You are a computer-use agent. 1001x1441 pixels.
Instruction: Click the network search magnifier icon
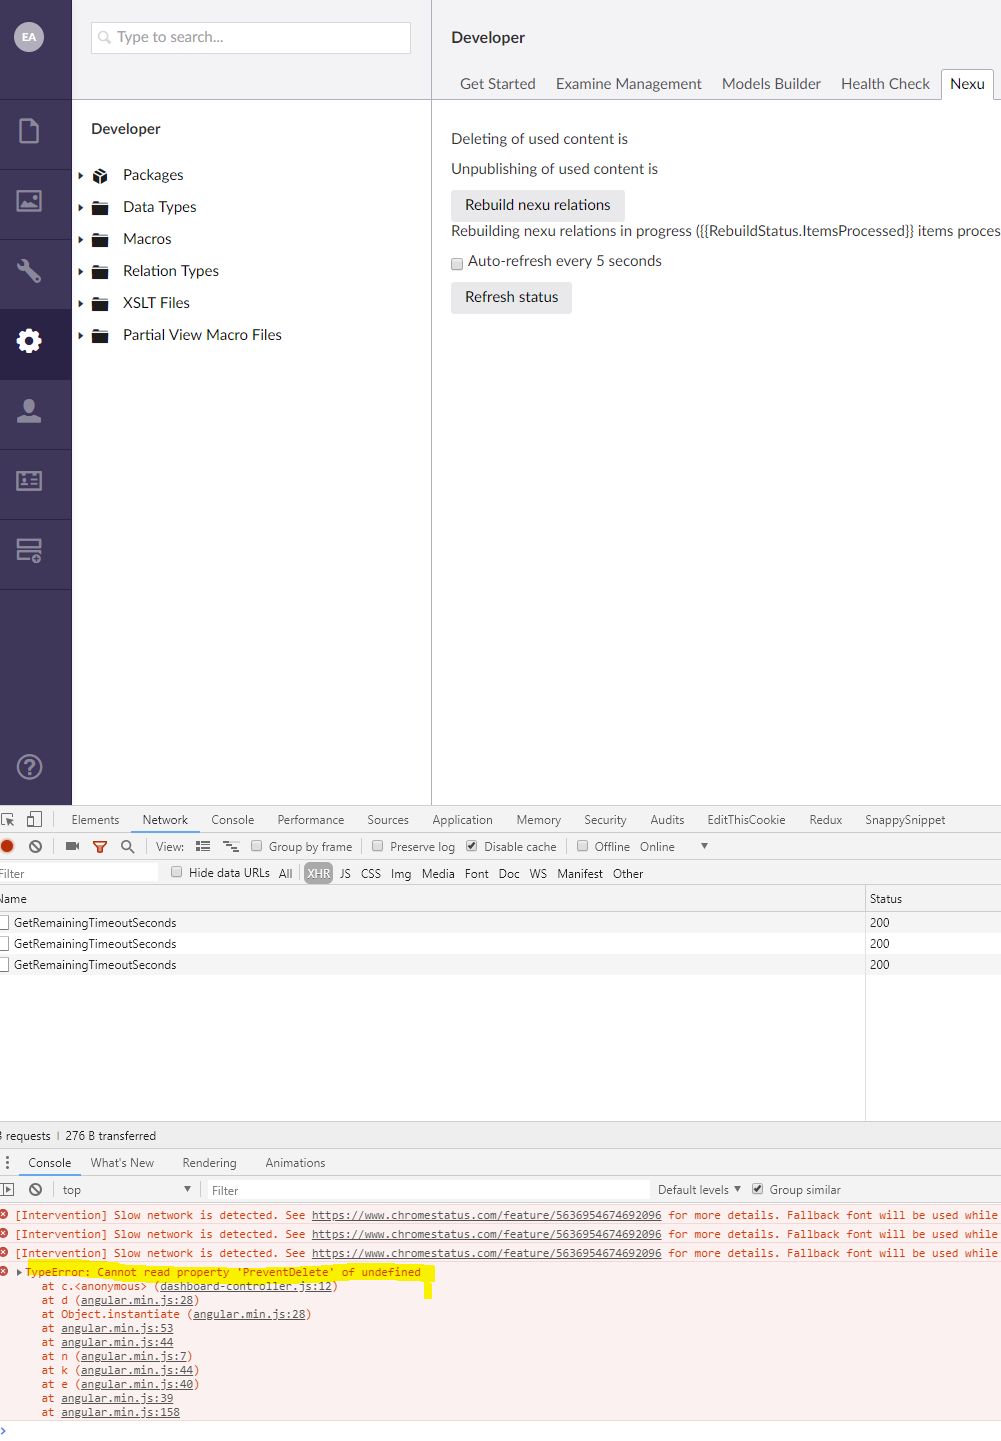pos(128,846)
